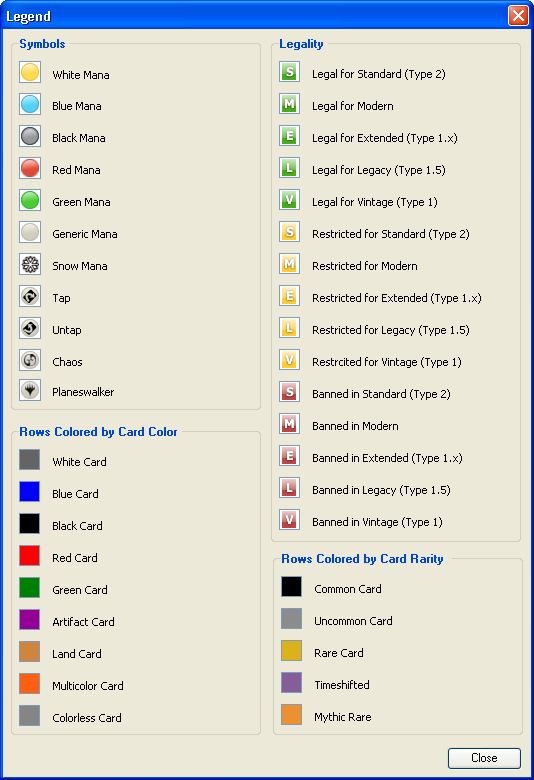Screen dimensions: 534x780
Task: Select the yellow Restricted for Modern icon
Action: pyautogui.click(x=289, y=264)
